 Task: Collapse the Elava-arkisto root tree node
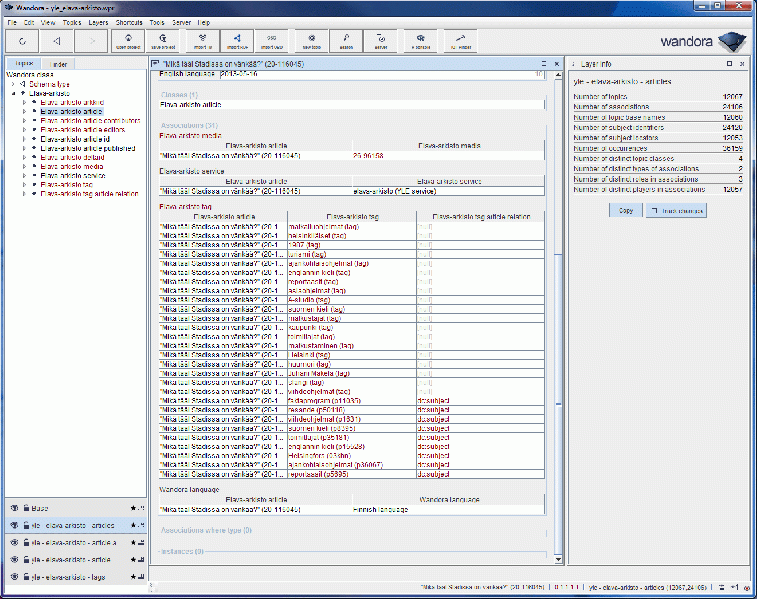pyautogui.click(x=14, y=93)
